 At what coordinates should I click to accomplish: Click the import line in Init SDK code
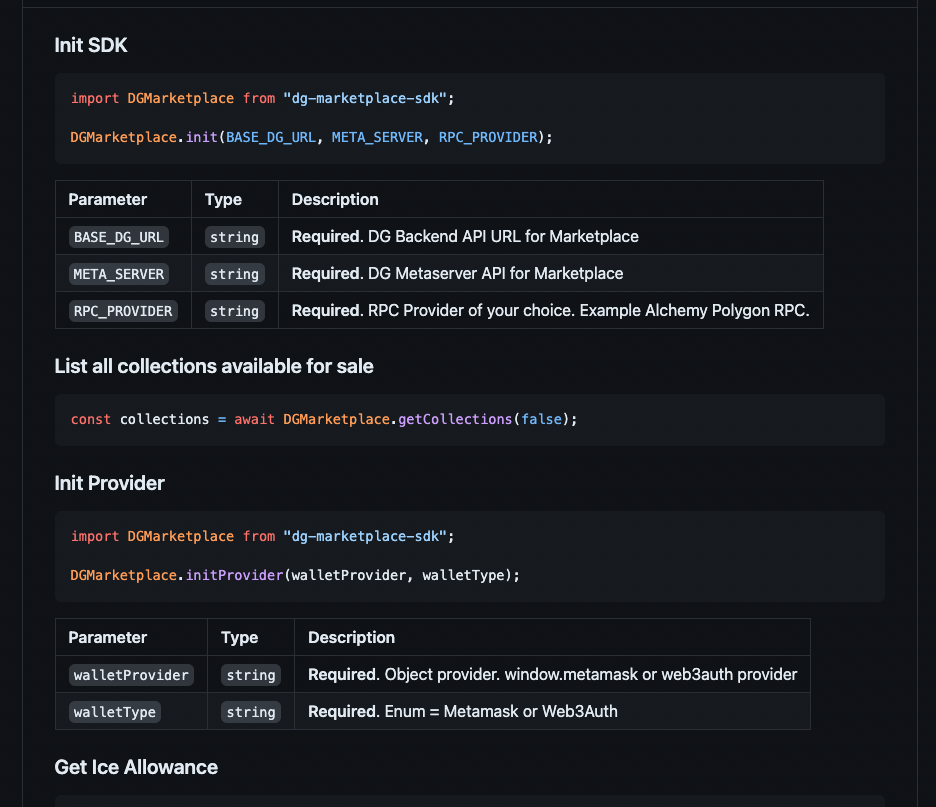[x=263, y=98]
